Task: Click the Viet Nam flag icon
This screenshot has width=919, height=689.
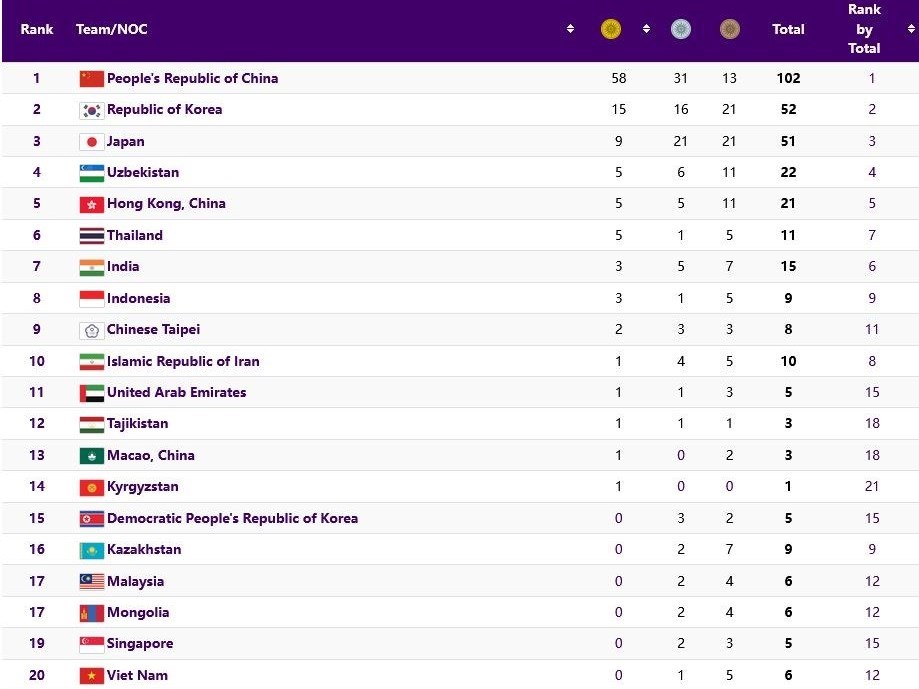Action: tap(91, 676)
